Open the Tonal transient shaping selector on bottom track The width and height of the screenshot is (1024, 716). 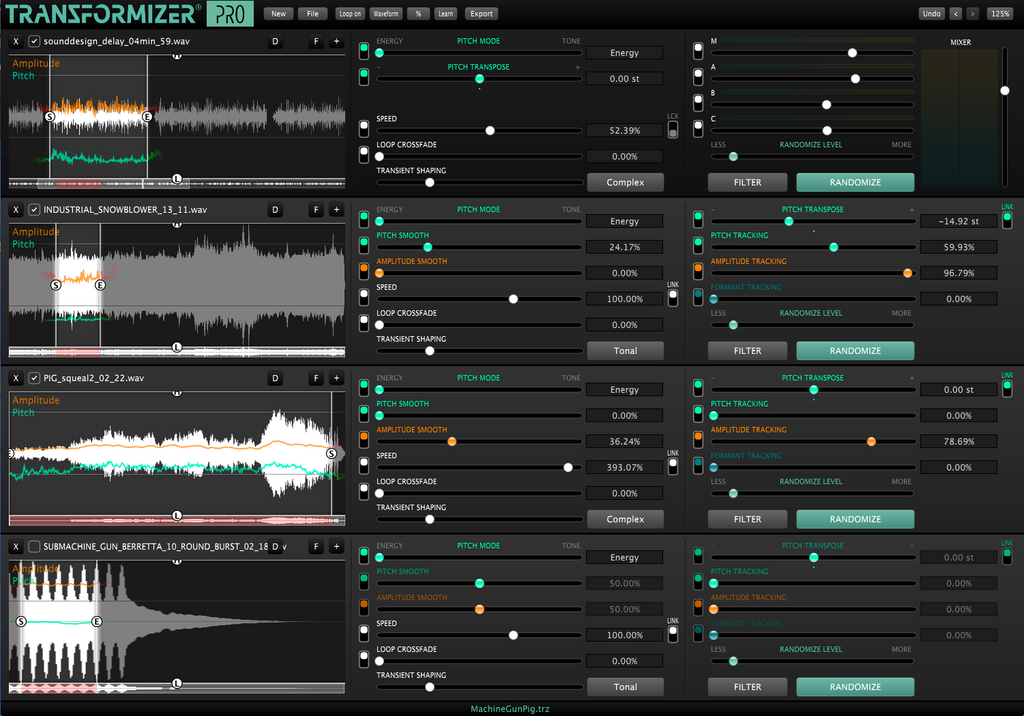click(x=624, y=687)
